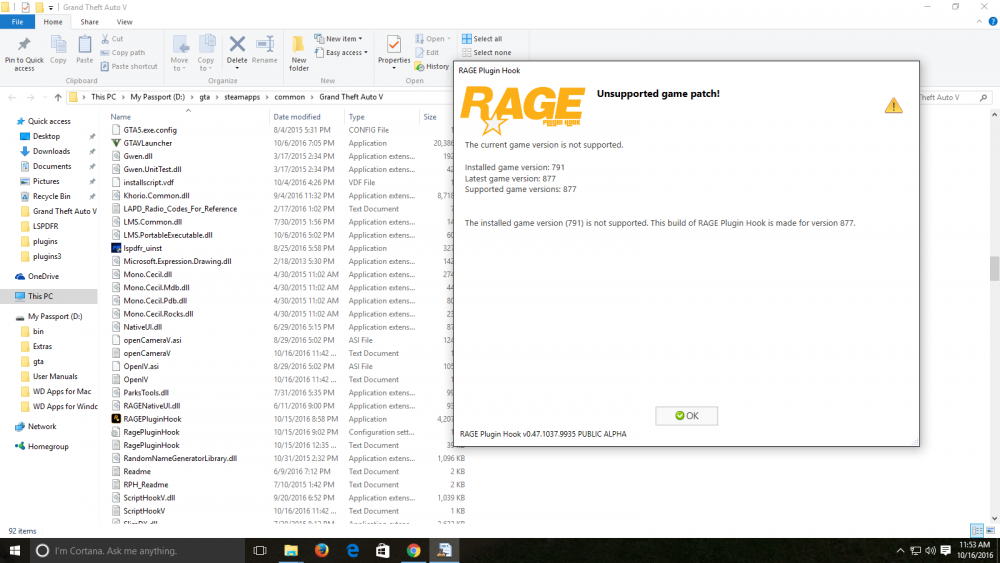The image size is (1000, 563).
Task: Select This PC in the navigation pane
Action: [x=40, y=296]
